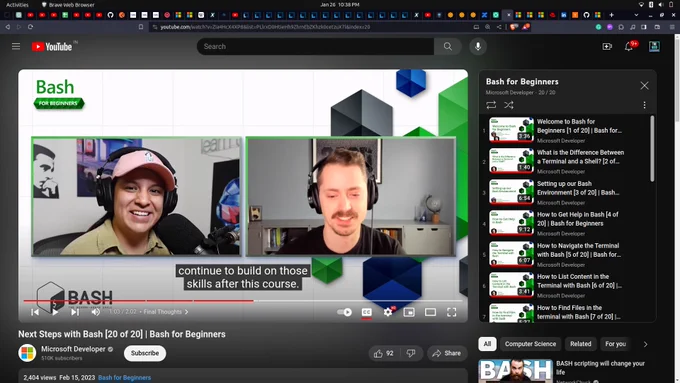Expand the Final Thoughts chapter chevron
680x383 pixels.
coord(186,312)
